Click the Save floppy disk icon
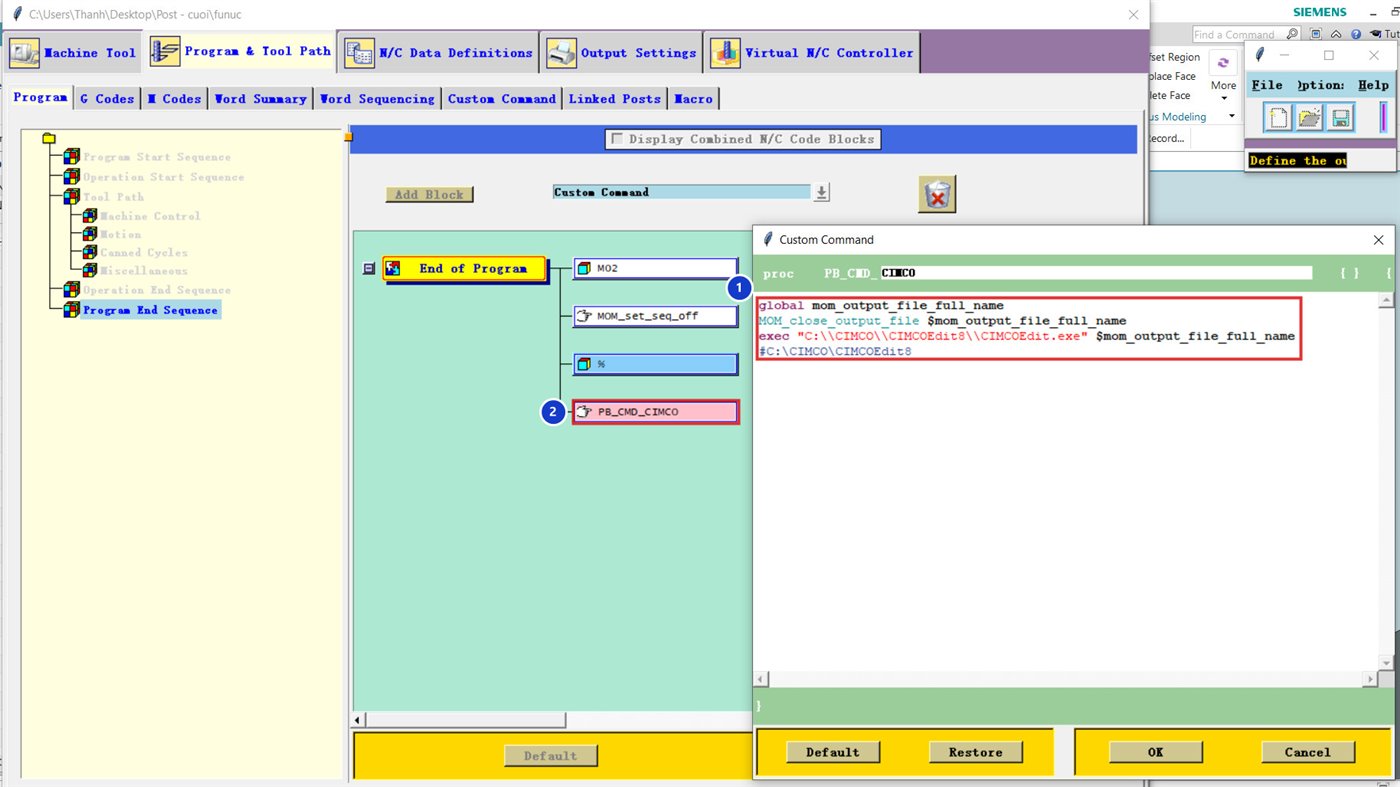The width and height of the screenshot is (1400, 787). [x=1340, y=118]
